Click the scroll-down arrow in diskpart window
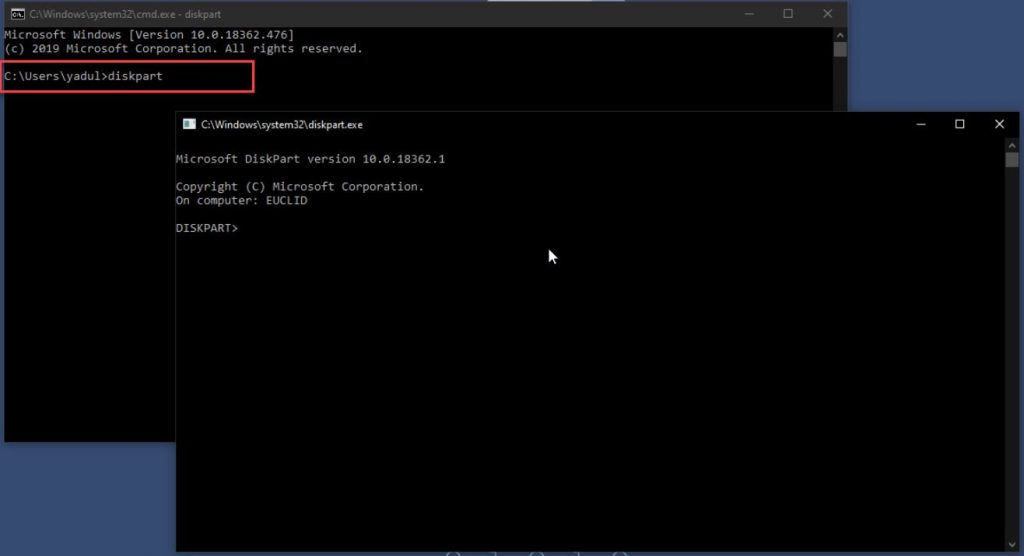Image resolution: width=1024 pixels, height=556 pixels. (x=1012, y=544)
